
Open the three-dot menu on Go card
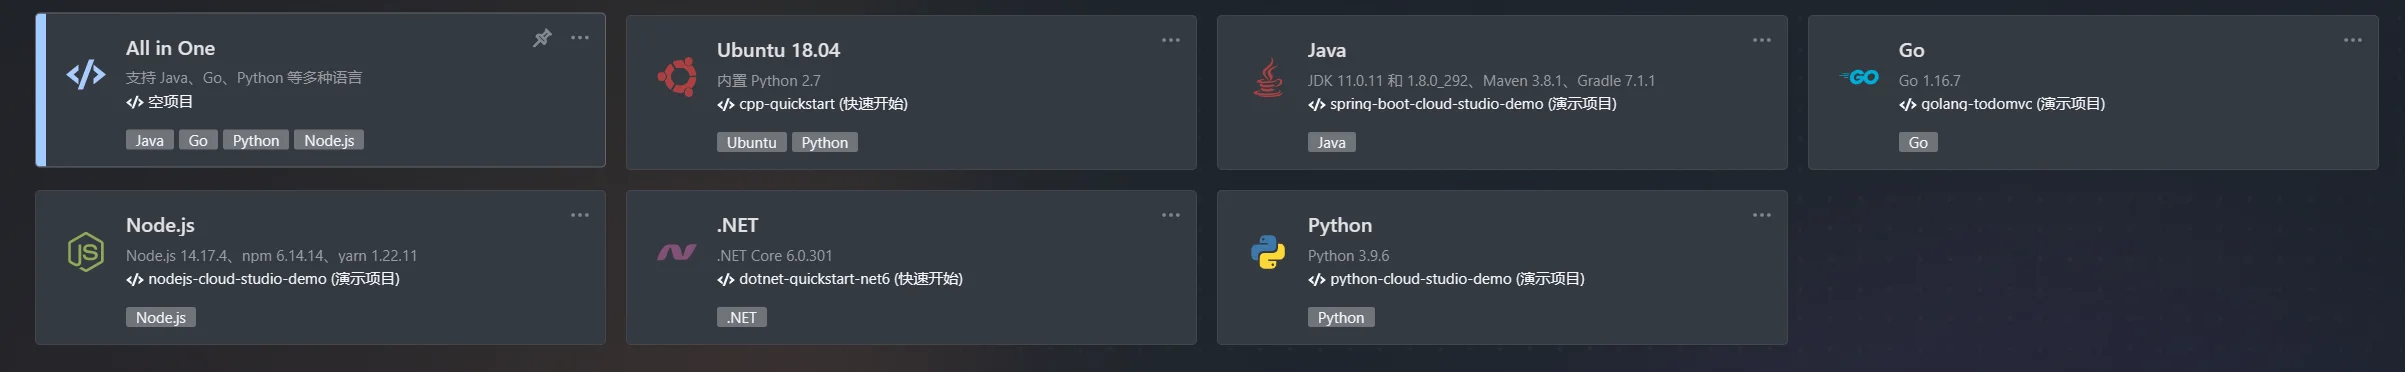(x=2353, y=40)
